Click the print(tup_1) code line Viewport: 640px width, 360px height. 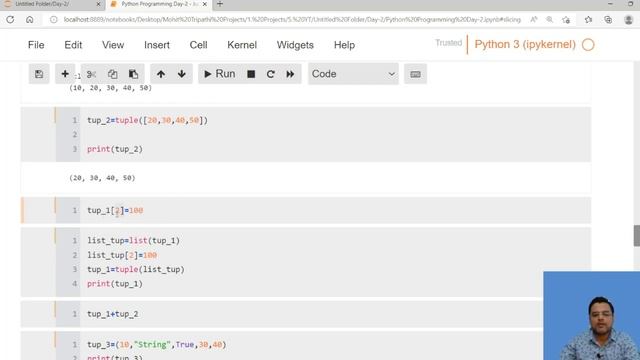tap(115, 284)
